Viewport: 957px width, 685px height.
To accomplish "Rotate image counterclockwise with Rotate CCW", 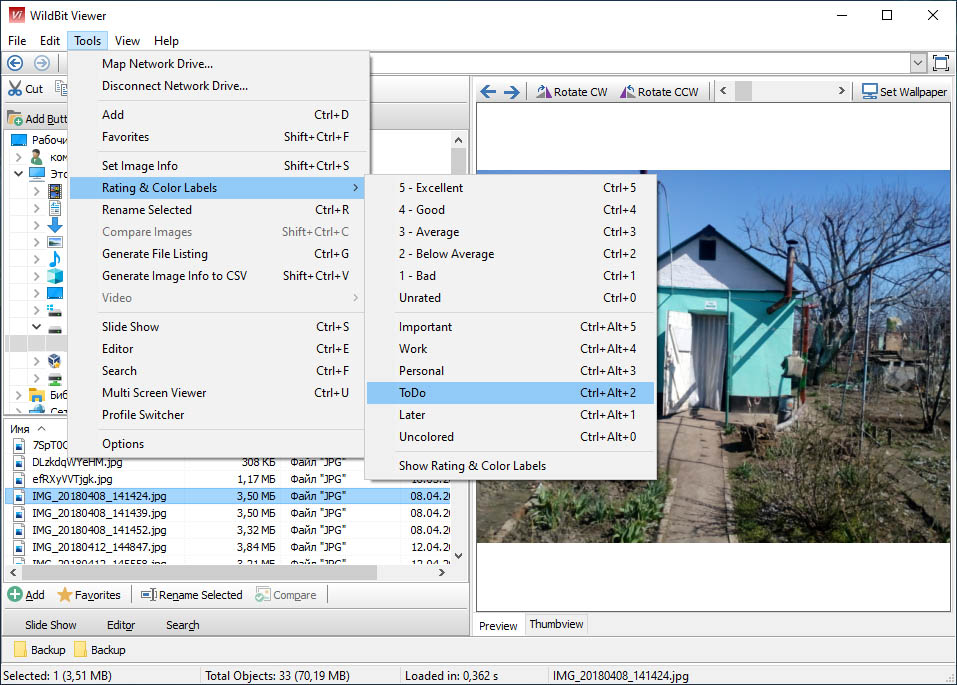I will tap(659, 92).
